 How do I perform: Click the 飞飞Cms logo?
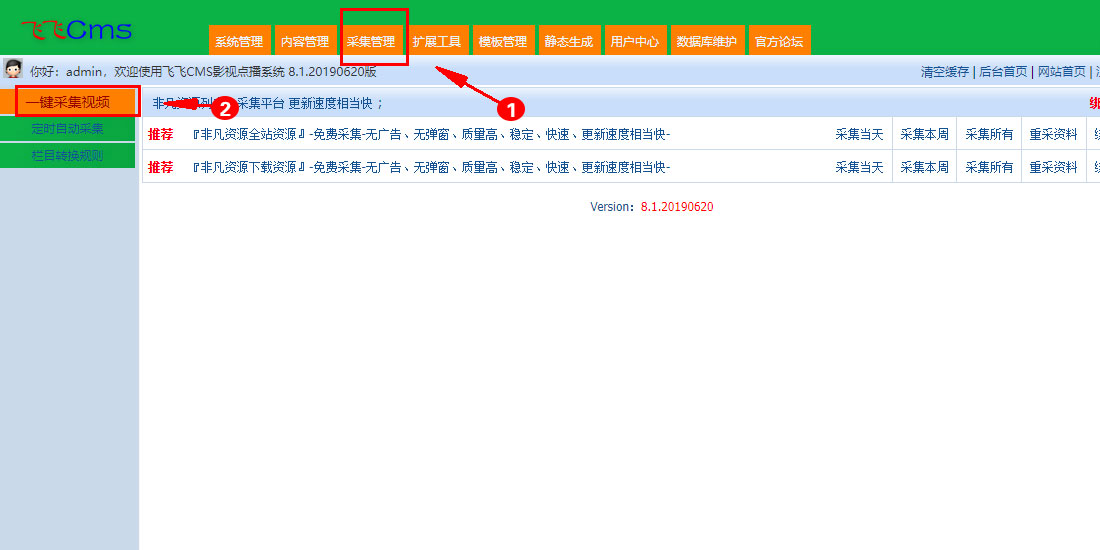(76, 30)
